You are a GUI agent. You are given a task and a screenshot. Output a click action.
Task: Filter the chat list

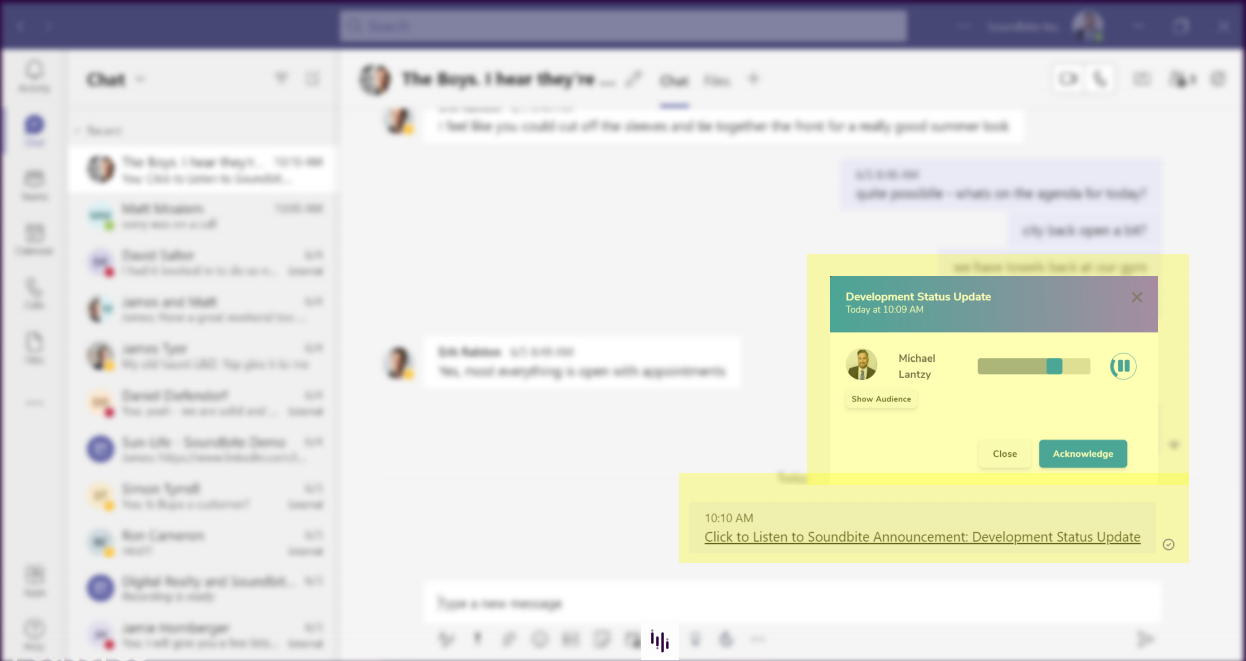(281, 79)
